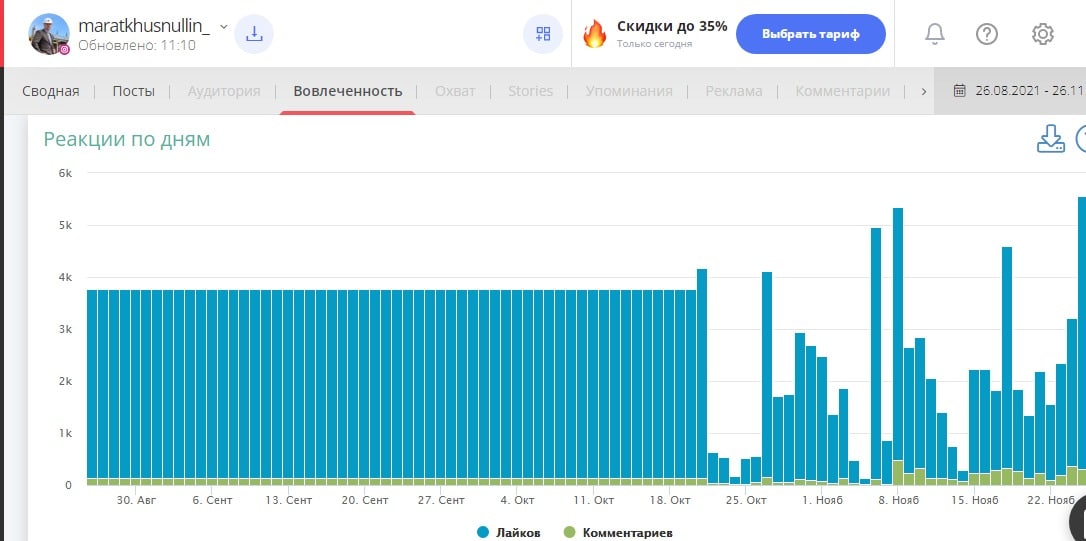
Task: Click the 20. Сент axis label
Action: tap(365, 500)
